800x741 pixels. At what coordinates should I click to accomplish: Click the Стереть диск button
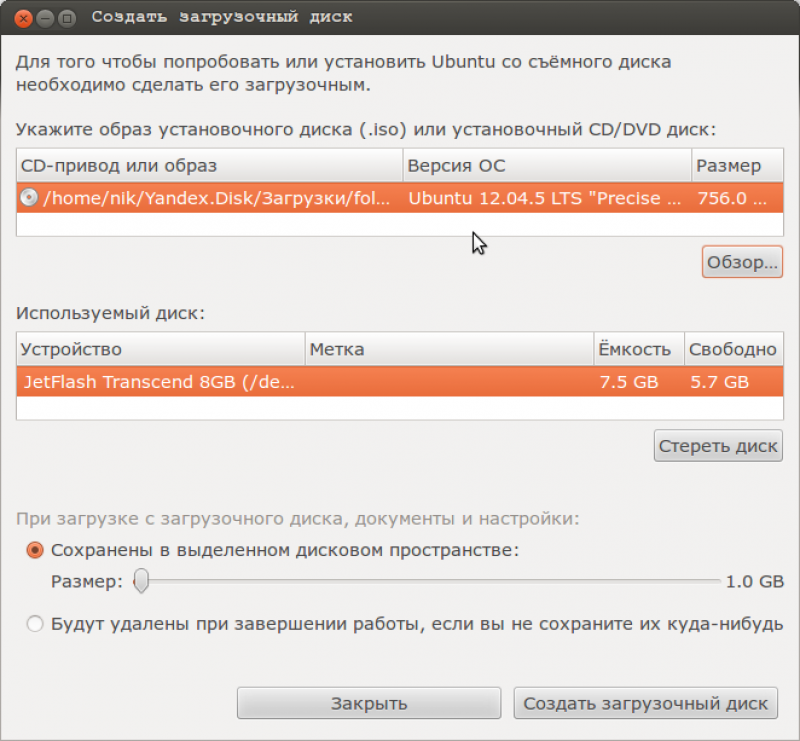(718, 446)
